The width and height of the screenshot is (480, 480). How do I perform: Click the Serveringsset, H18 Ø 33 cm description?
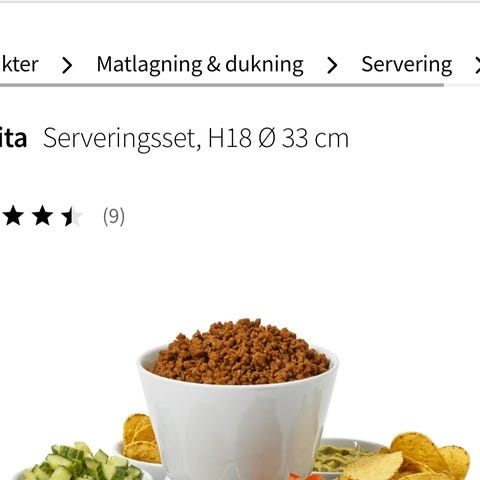pos(196,138)
